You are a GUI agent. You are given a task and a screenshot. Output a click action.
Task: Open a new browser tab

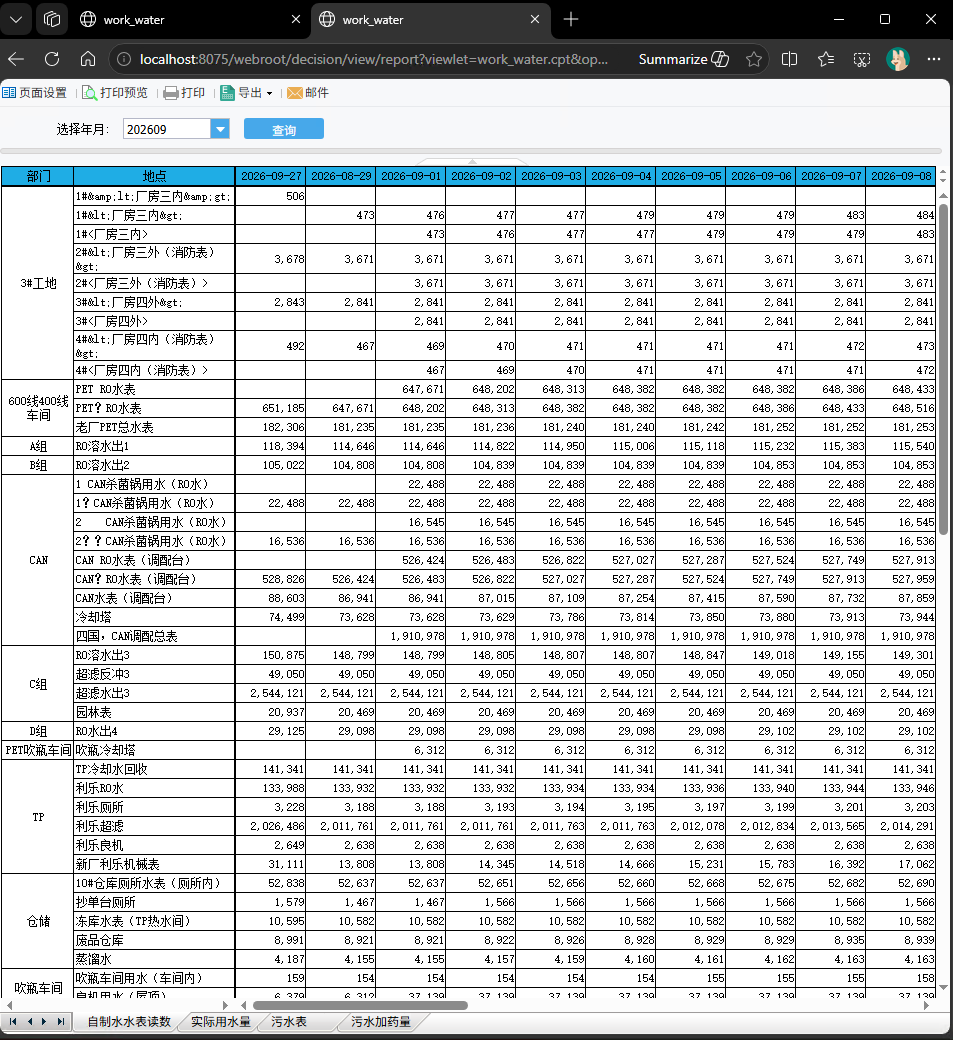[x=570, y=20]
